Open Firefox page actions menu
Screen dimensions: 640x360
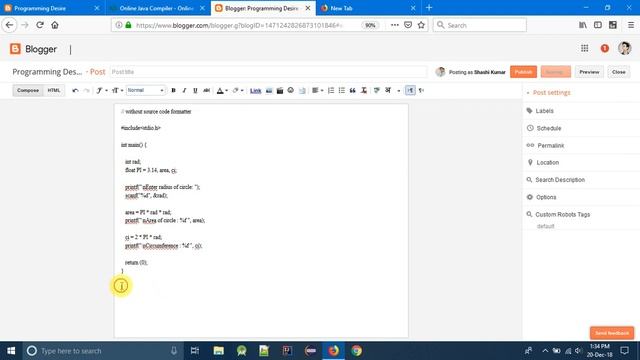click(394, 25)
